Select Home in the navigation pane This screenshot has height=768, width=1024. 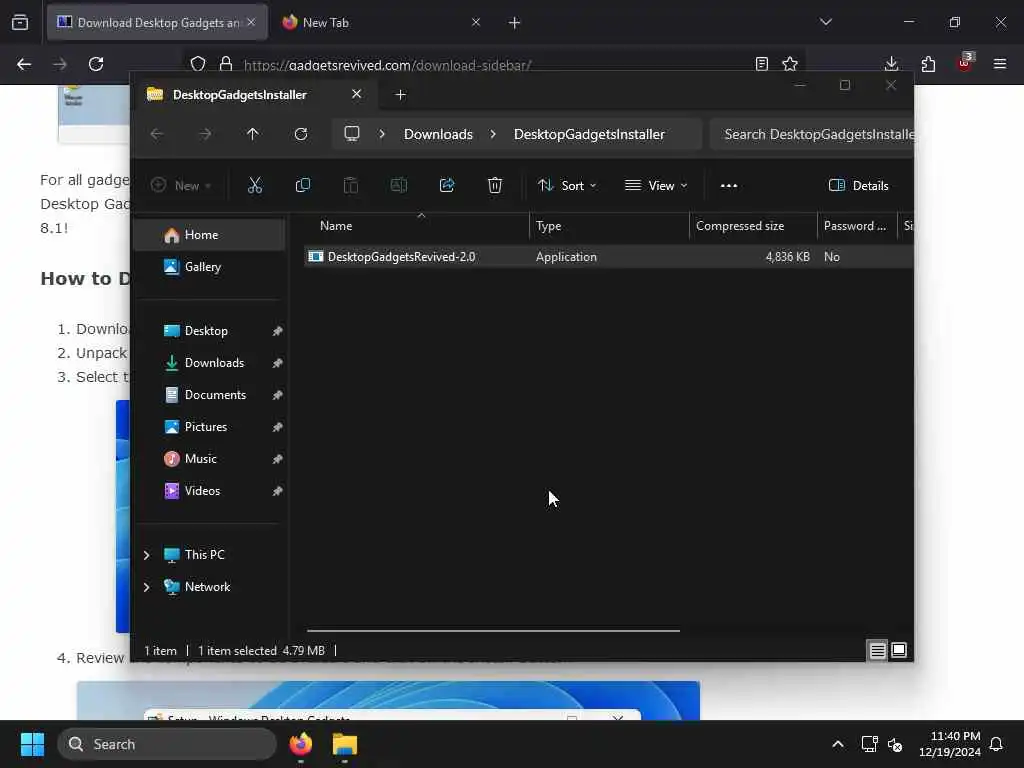coord(209,235)
